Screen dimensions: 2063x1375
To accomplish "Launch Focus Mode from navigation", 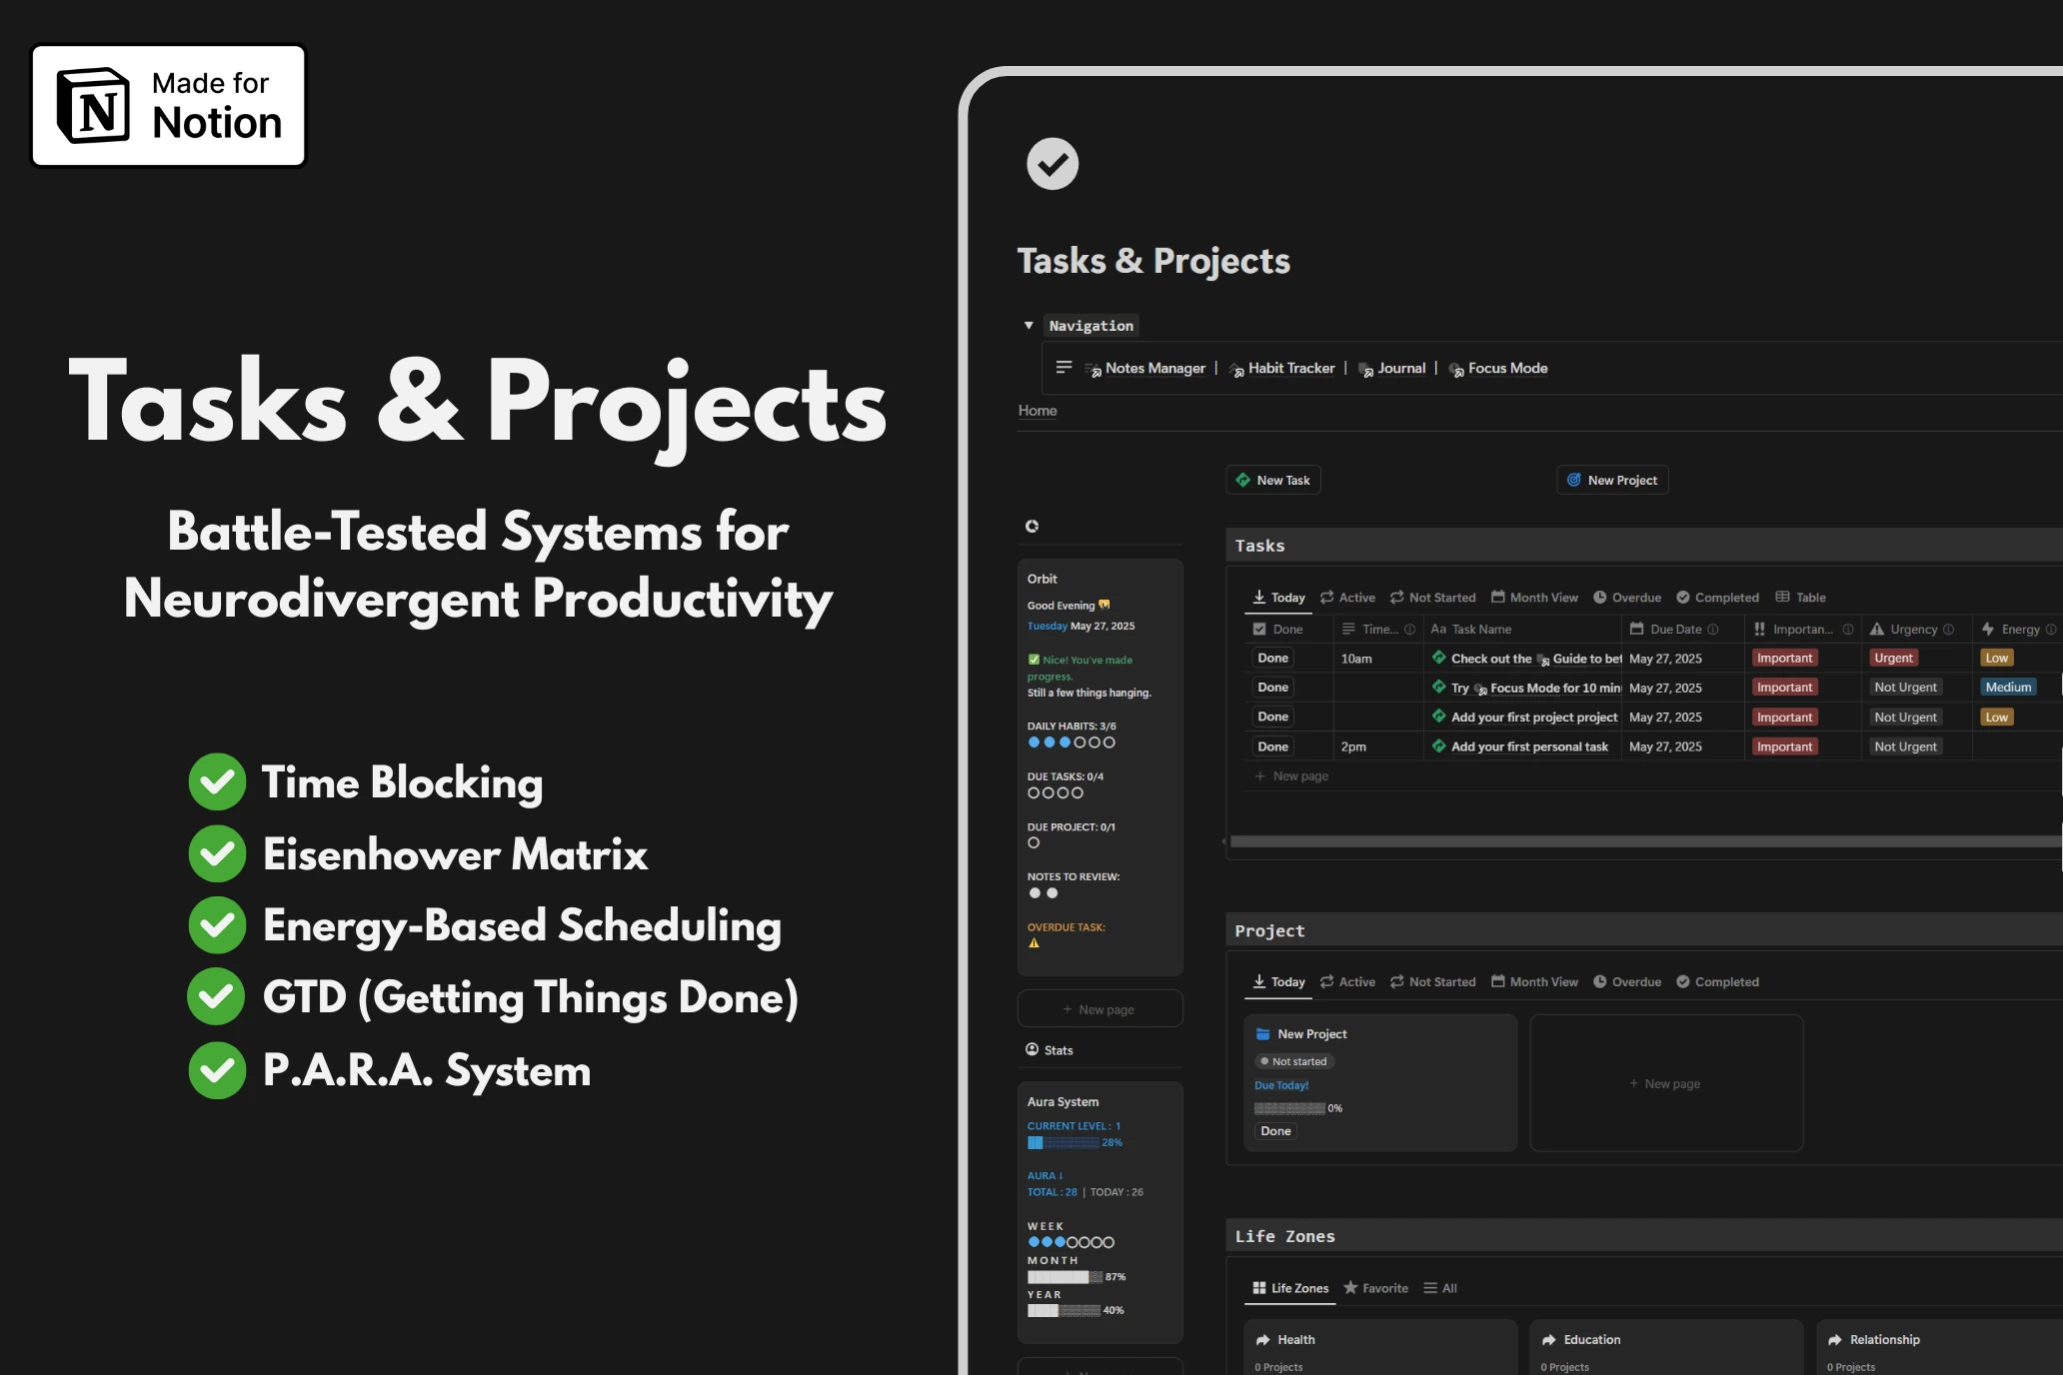I will pos(1506,368).
